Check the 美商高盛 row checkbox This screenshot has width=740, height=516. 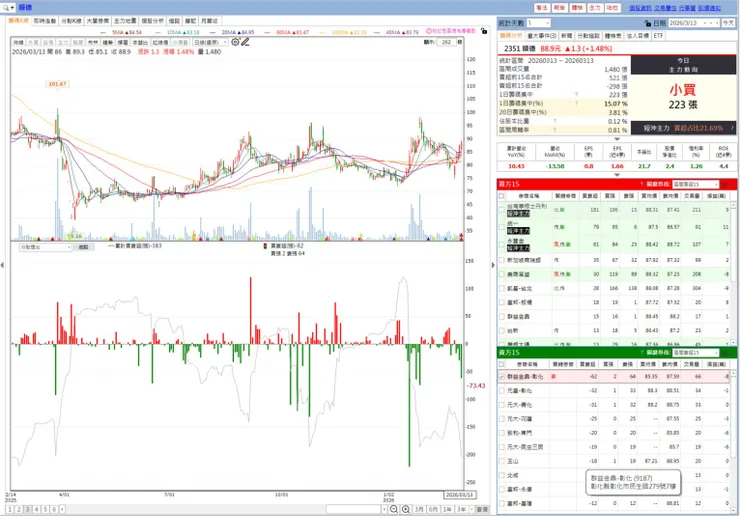[502, 274]
